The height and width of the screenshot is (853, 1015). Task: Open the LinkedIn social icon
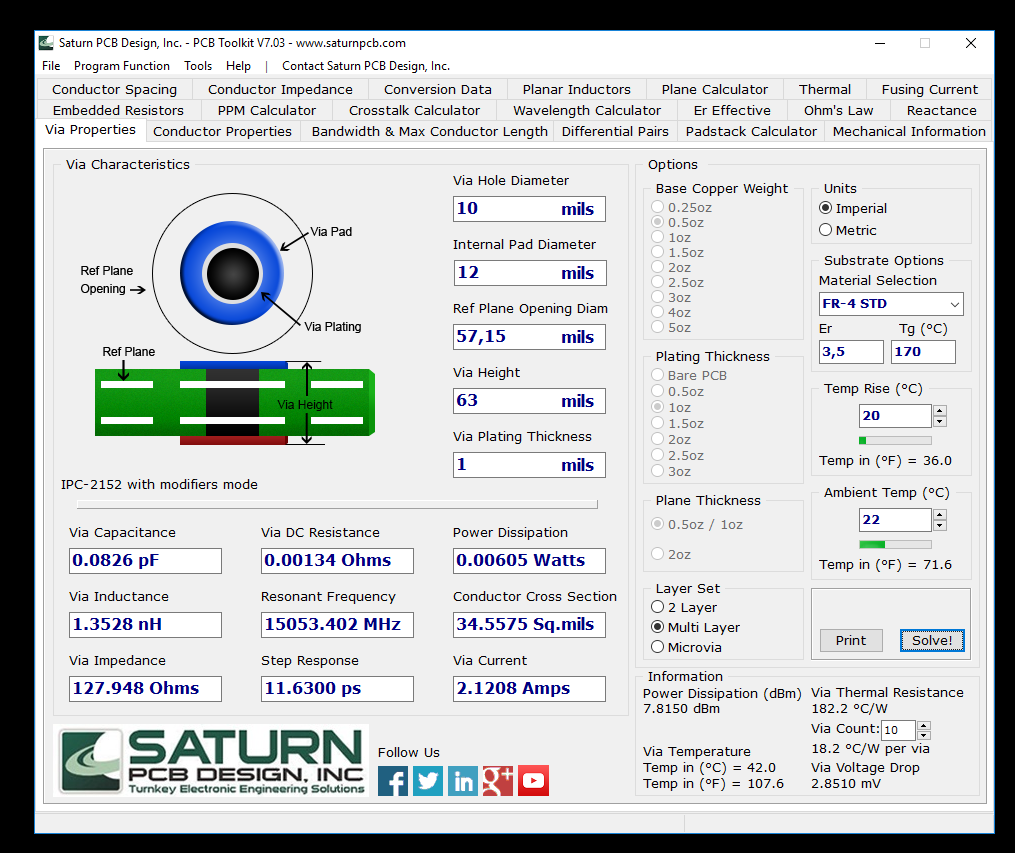[x=463, y=781]
